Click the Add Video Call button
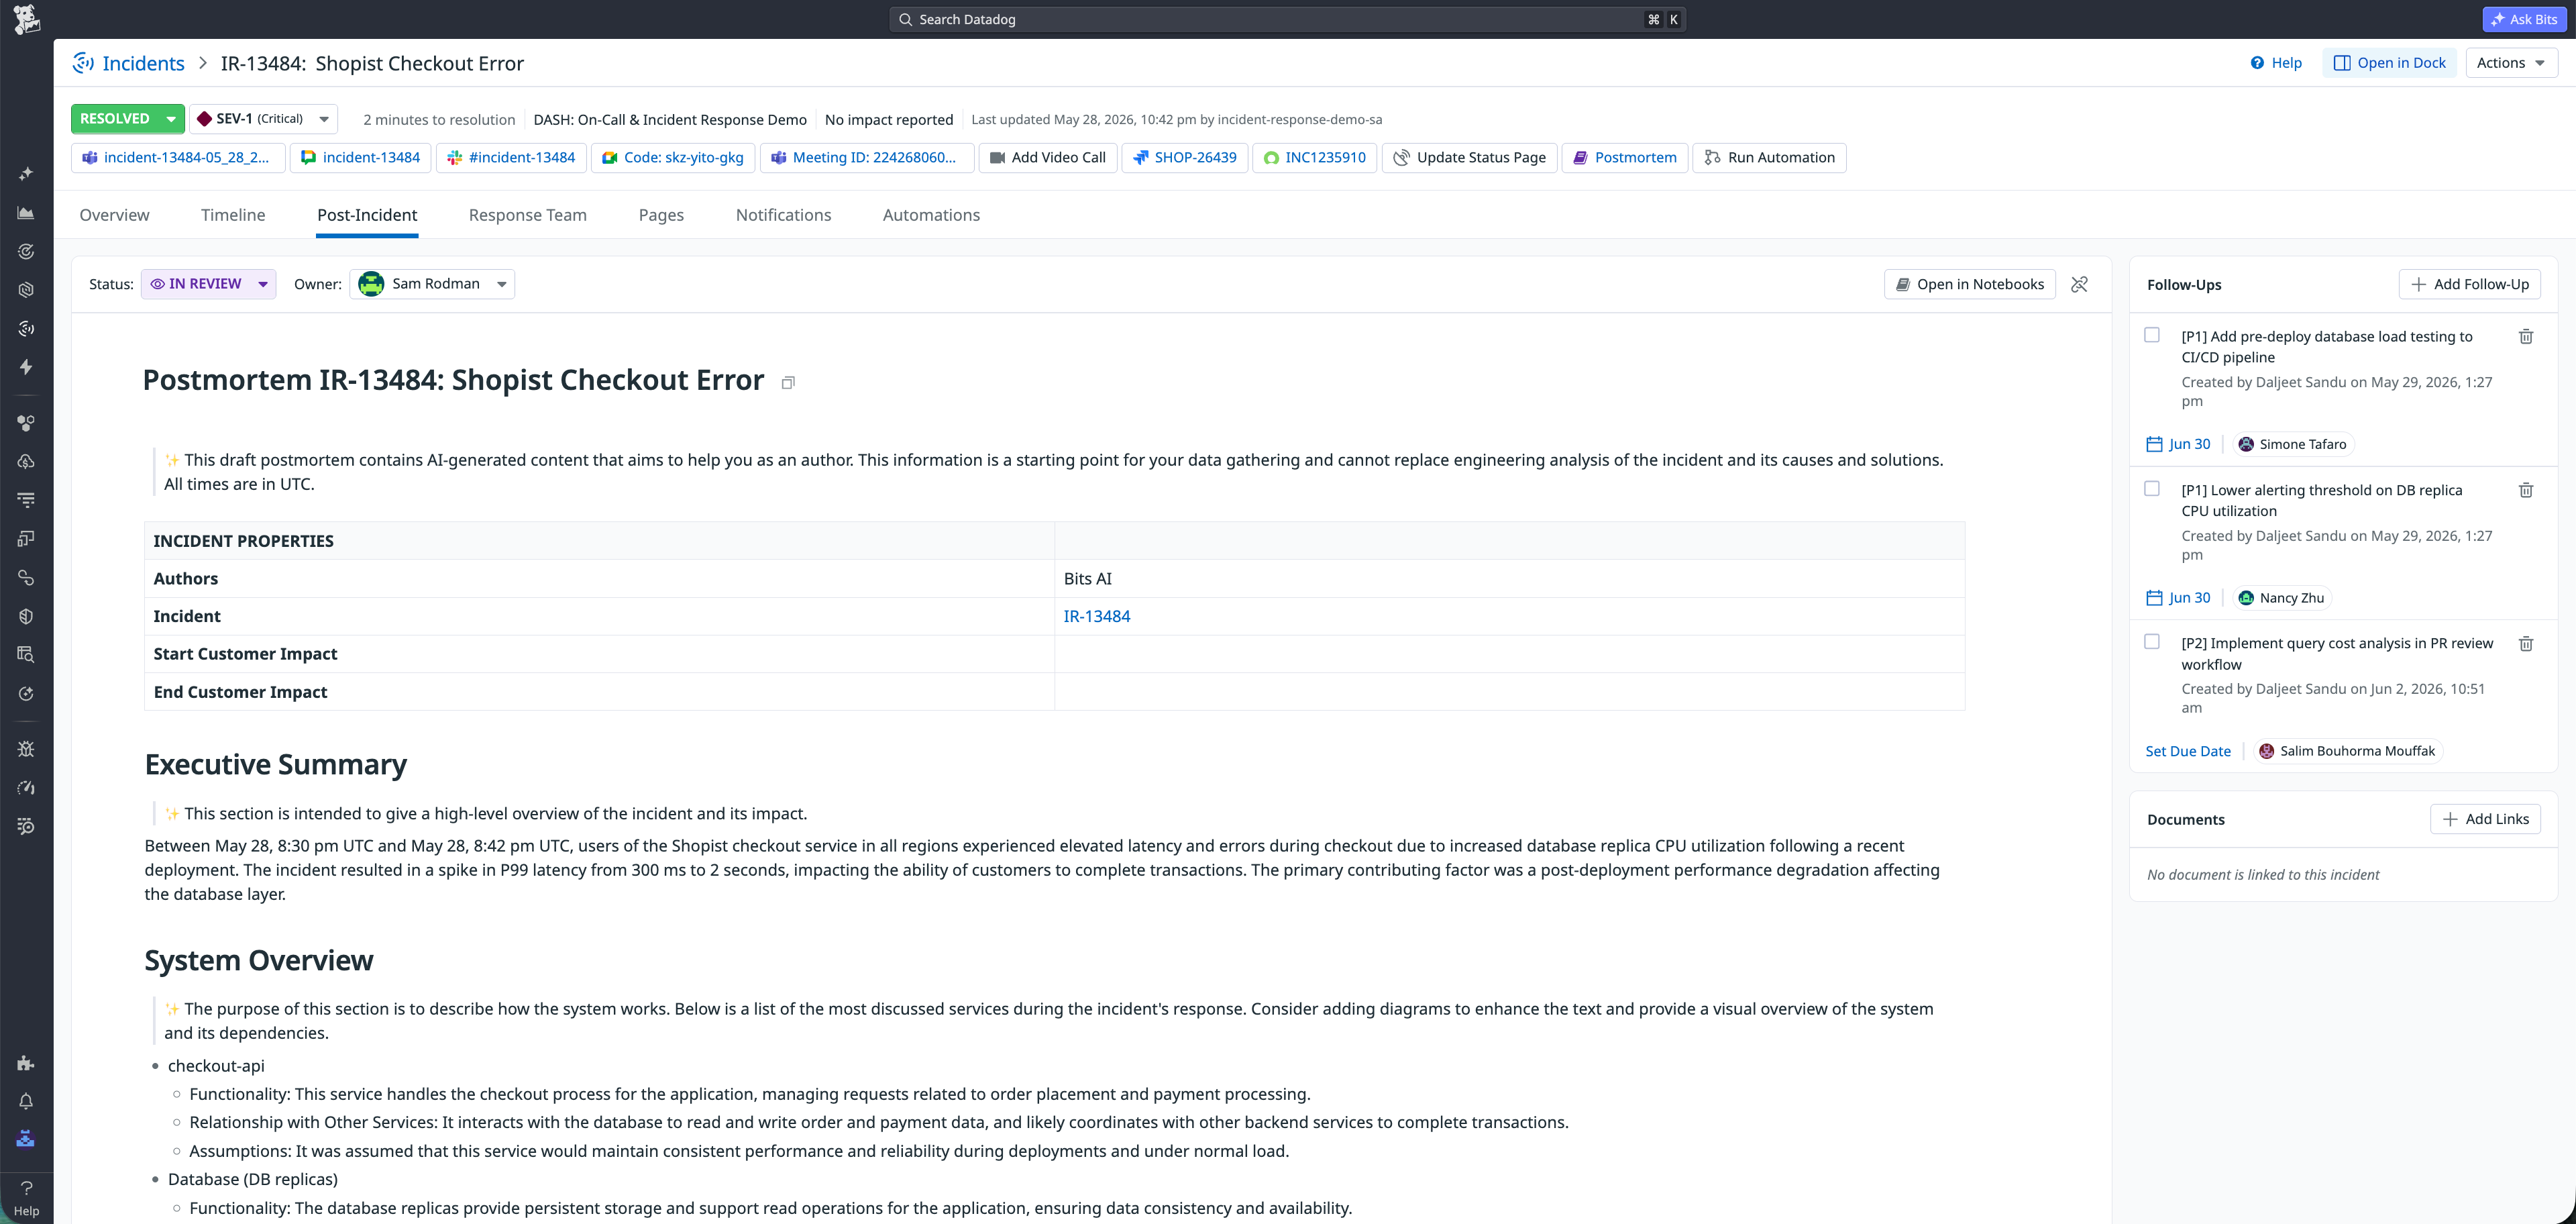2576x1224 pixels. pyautogui.click(x=1047, y=158)
